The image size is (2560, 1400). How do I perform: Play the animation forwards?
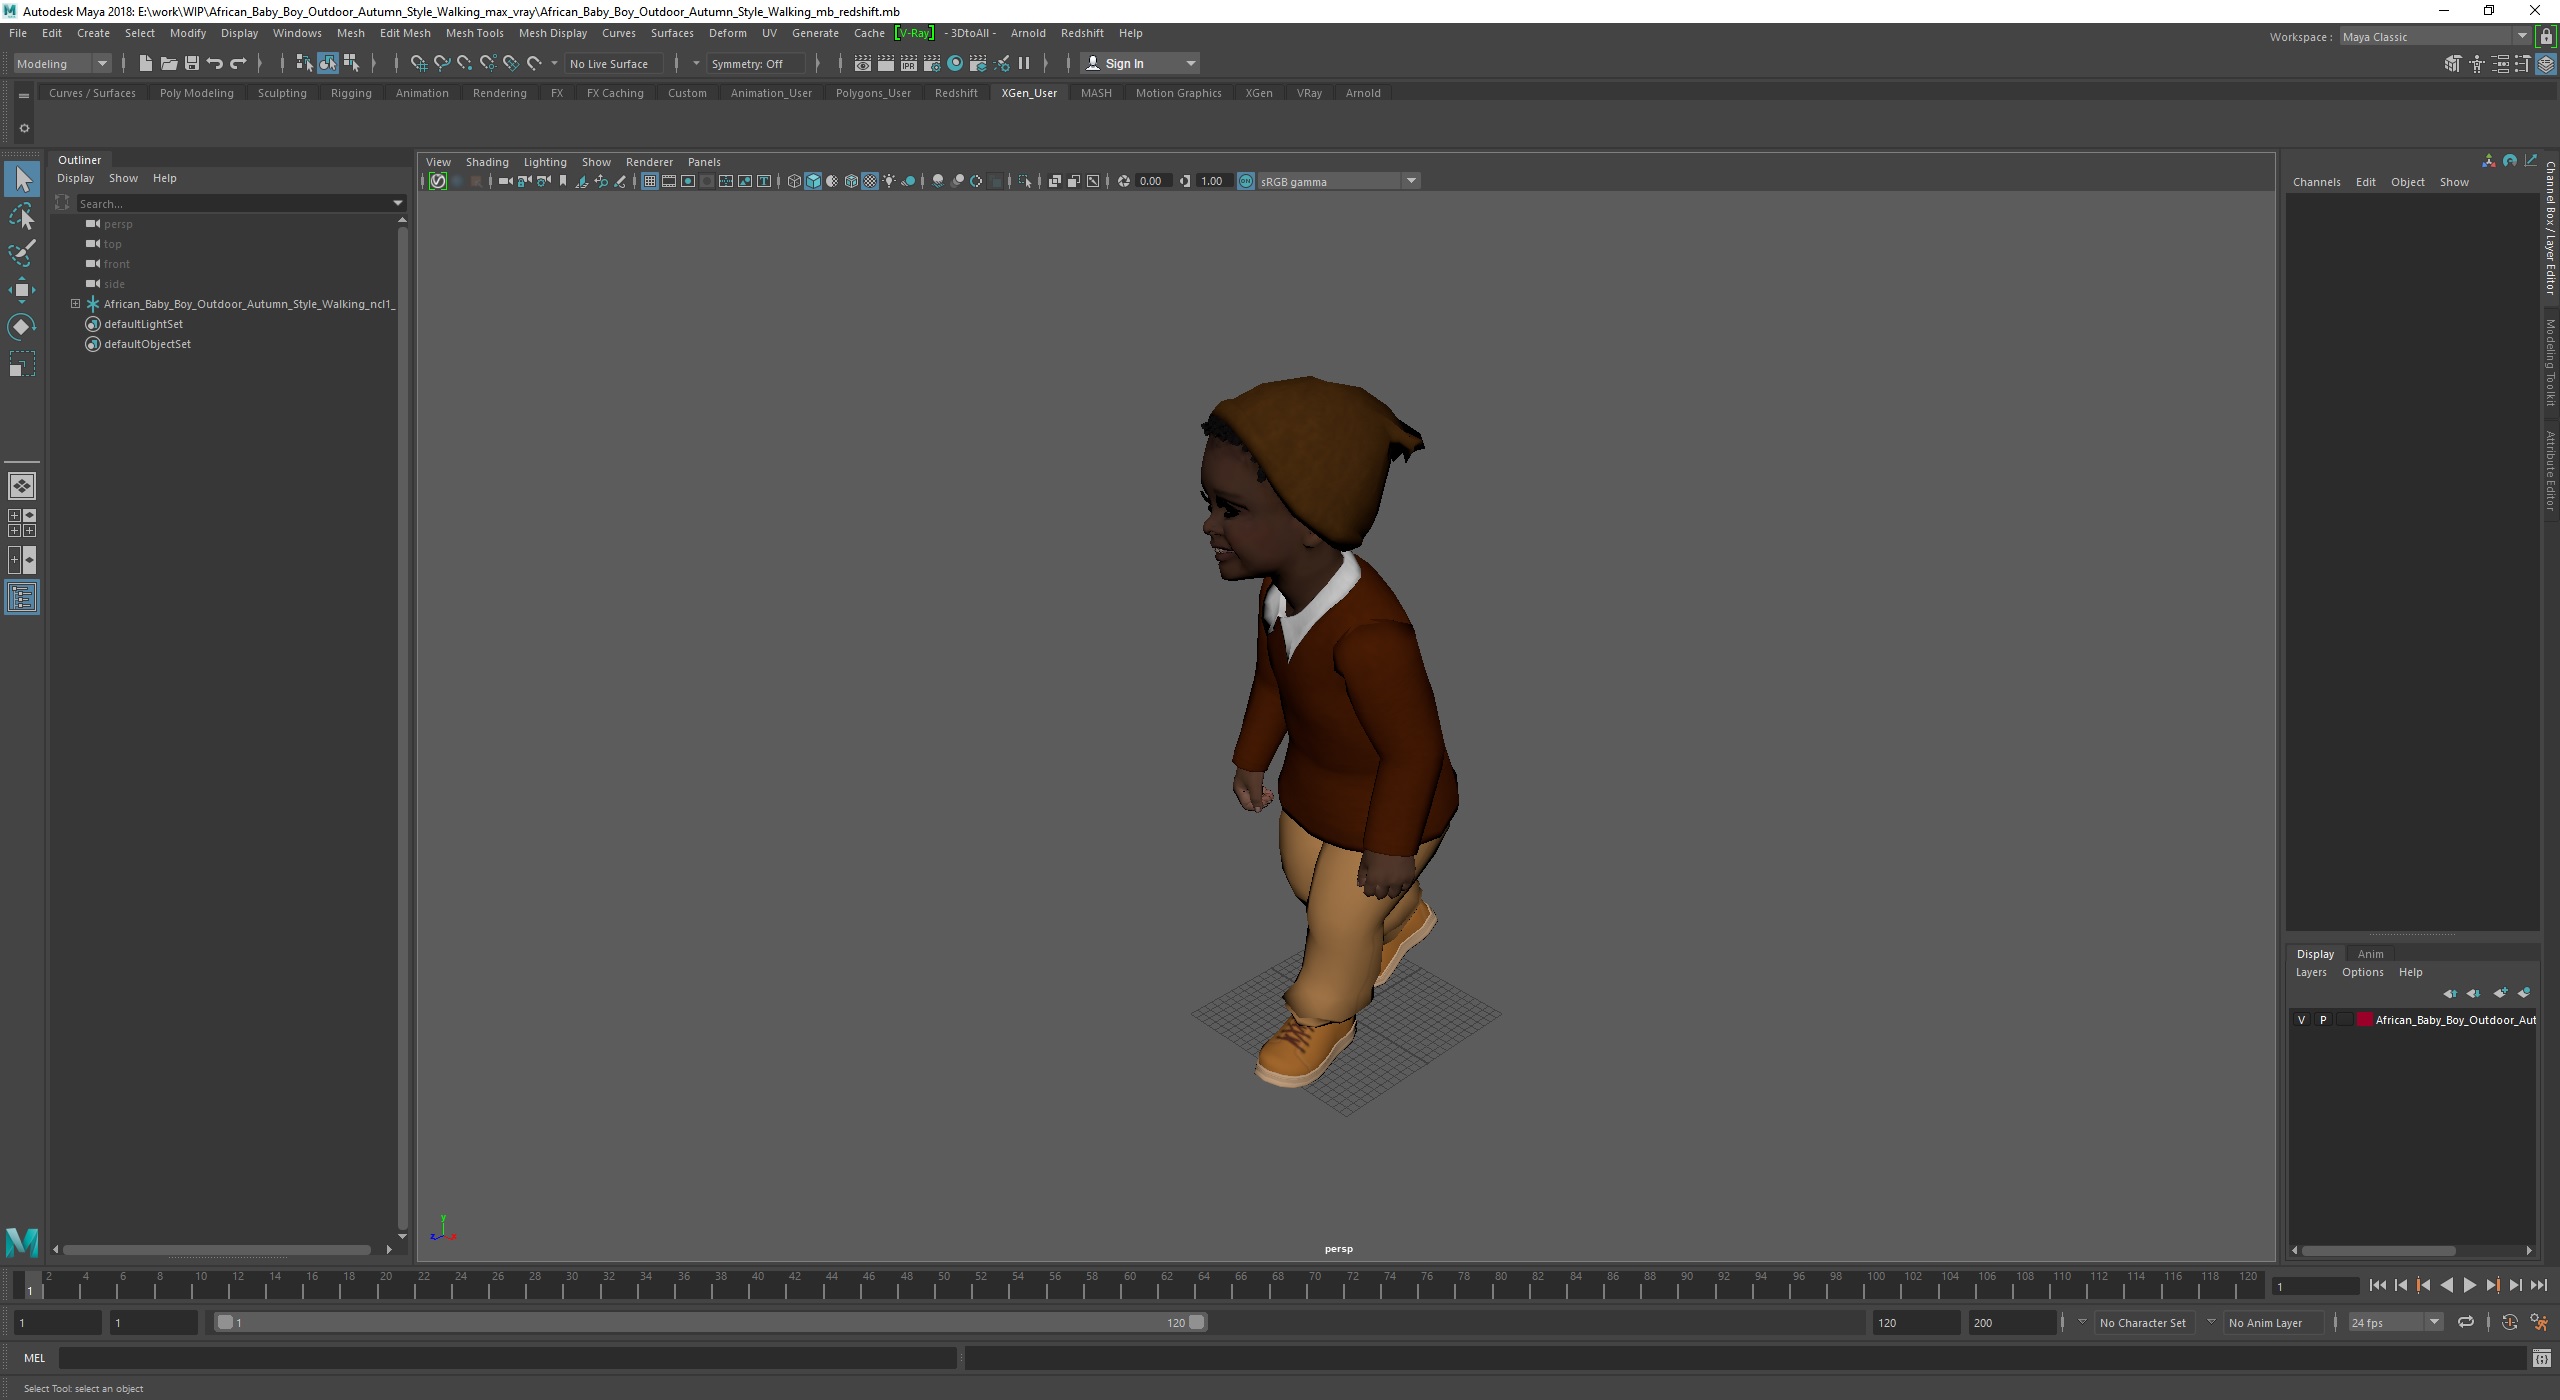click(2469, 1286)
